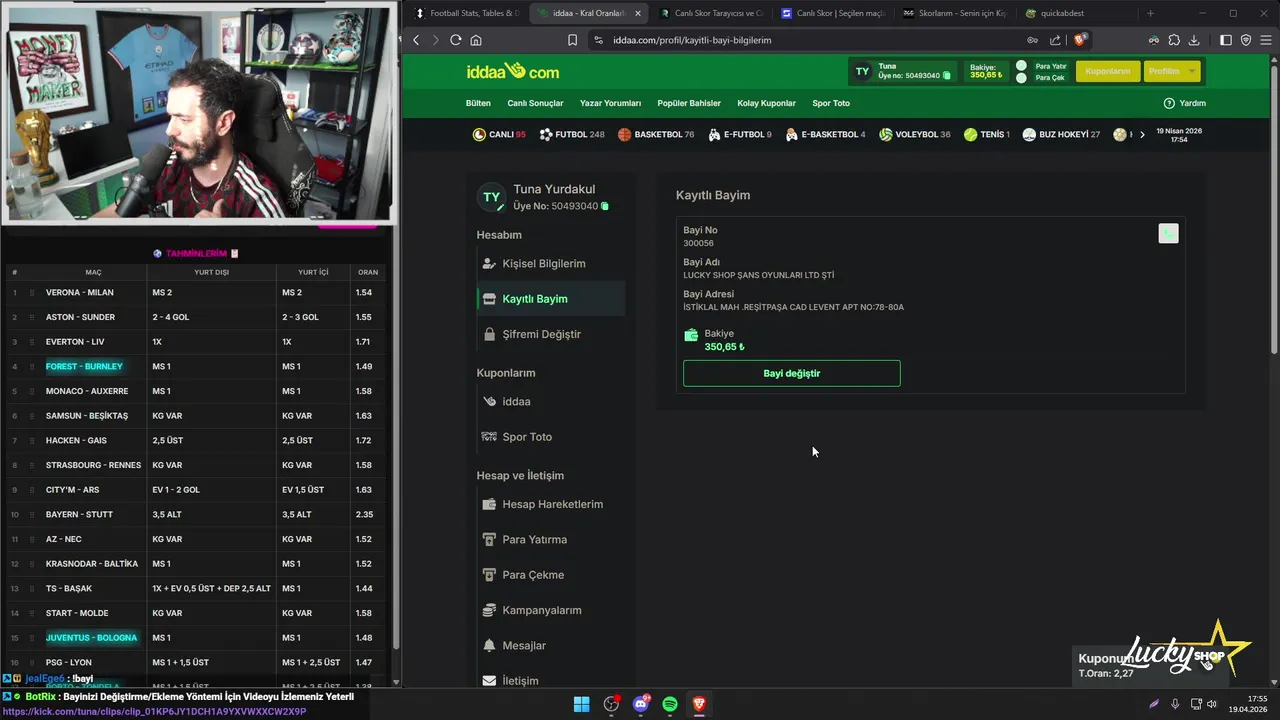Show more sports with the right chevron
This screenshot has height=720, width=1280.
pos(1142,134)
